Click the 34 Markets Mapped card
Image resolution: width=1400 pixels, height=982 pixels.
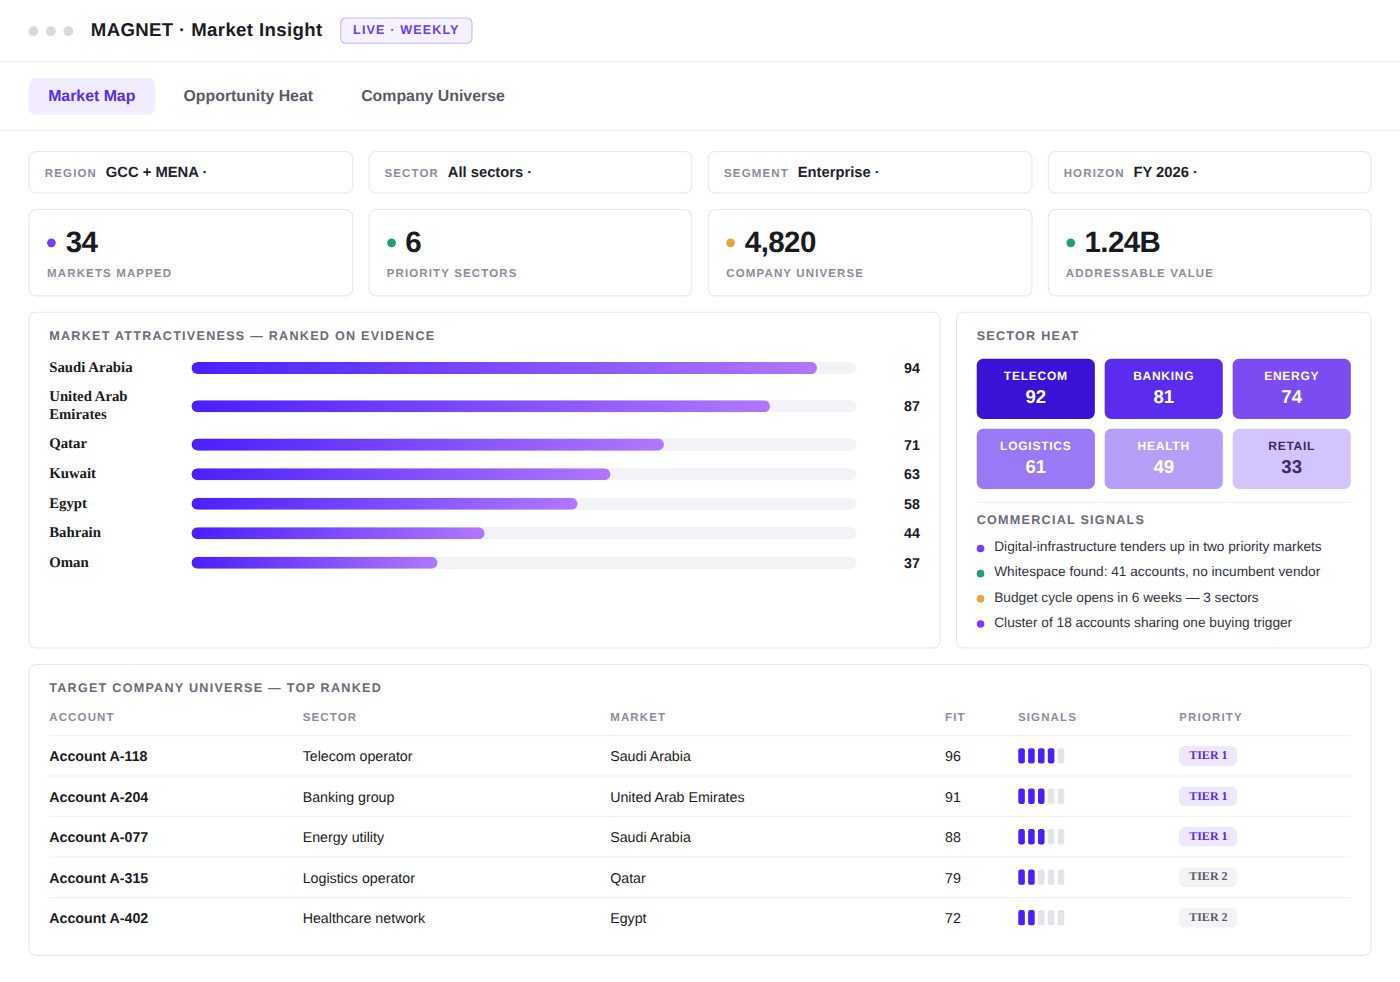[191, 253]
